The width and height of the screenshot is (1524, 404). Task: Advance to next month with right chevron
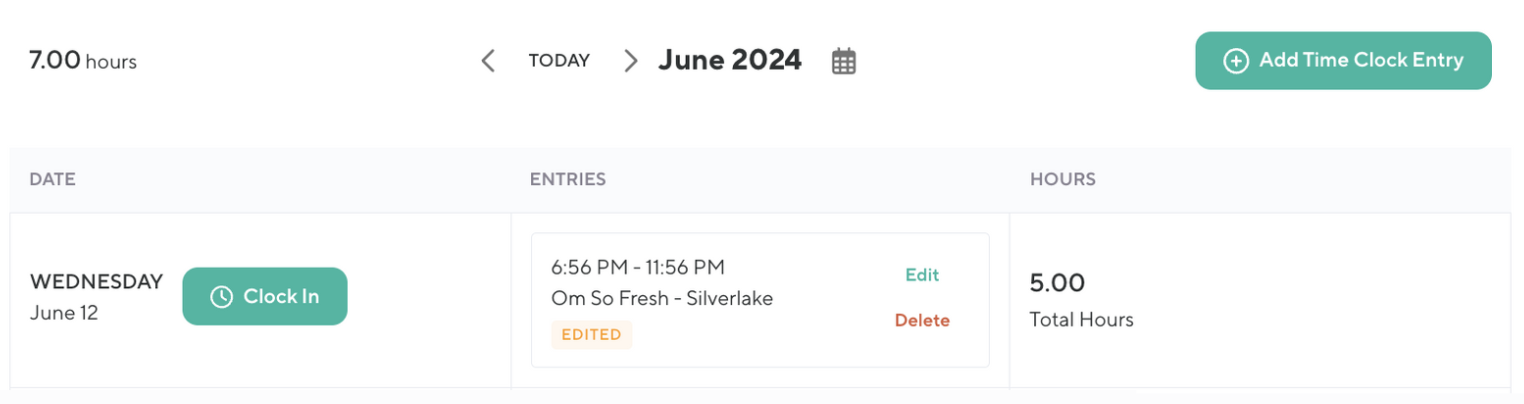pyautogui.click(x=630, y=61)
